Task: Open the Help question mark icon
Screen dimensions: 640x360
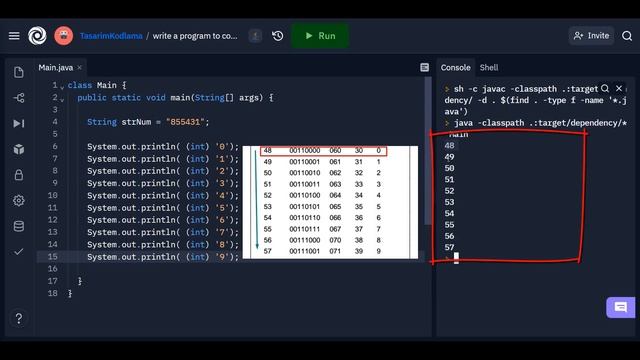Action: (x=19, y=318)
